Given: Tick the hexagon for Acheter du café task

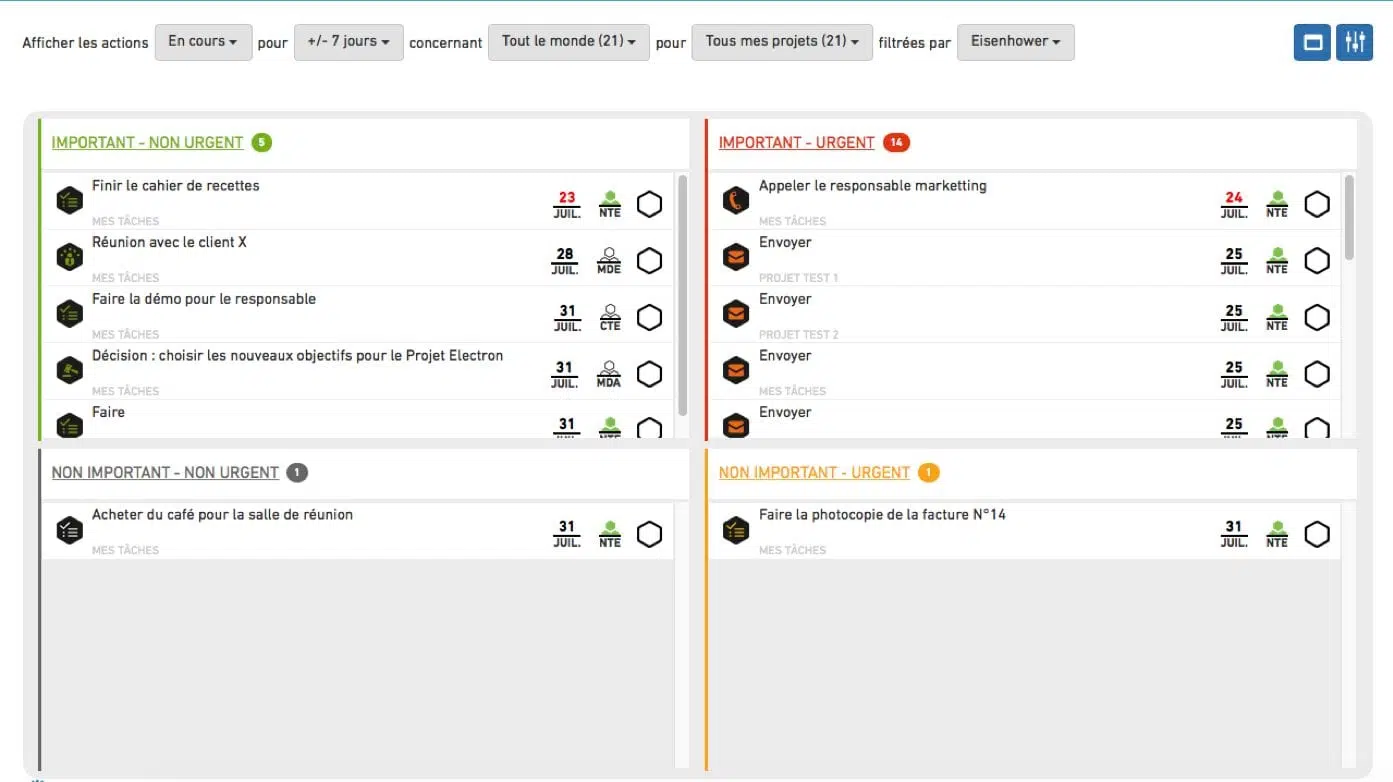Looking at the screenshot, I should click(650, 534).
